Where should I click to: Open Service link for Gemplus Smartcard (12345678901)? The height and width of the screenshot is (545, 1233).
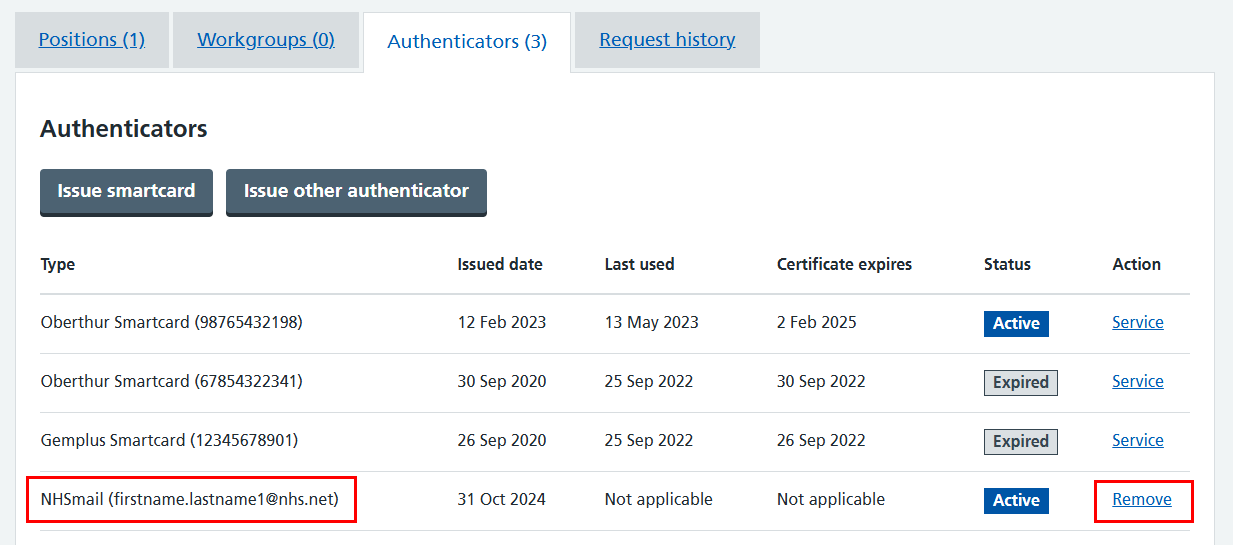click(1138, 440)
